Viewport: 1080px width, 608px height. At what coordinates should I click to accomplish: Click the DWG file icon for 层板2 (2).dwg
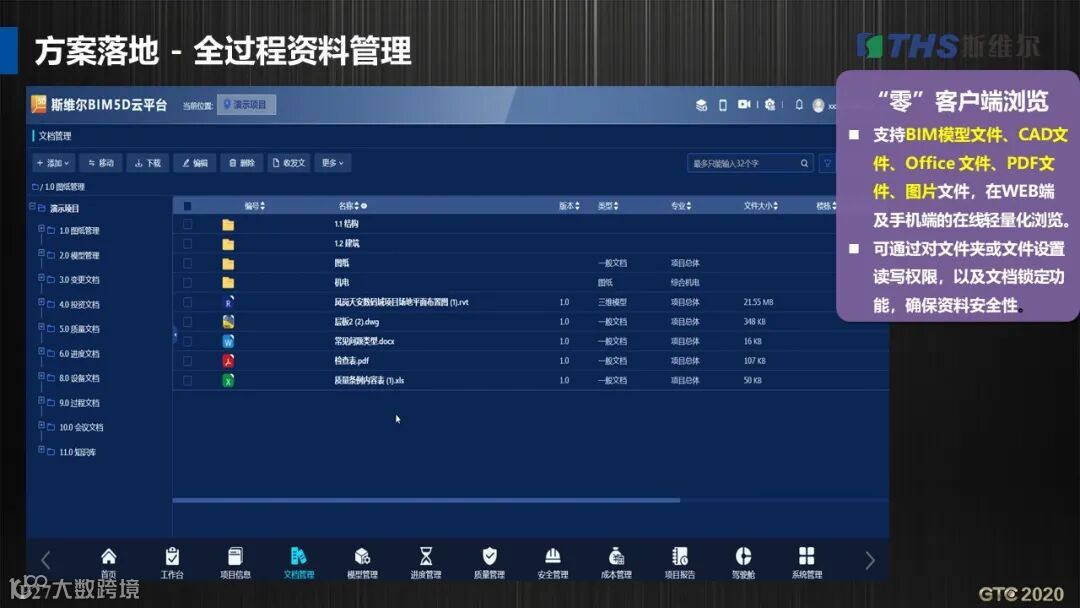[x=228, y=322]
